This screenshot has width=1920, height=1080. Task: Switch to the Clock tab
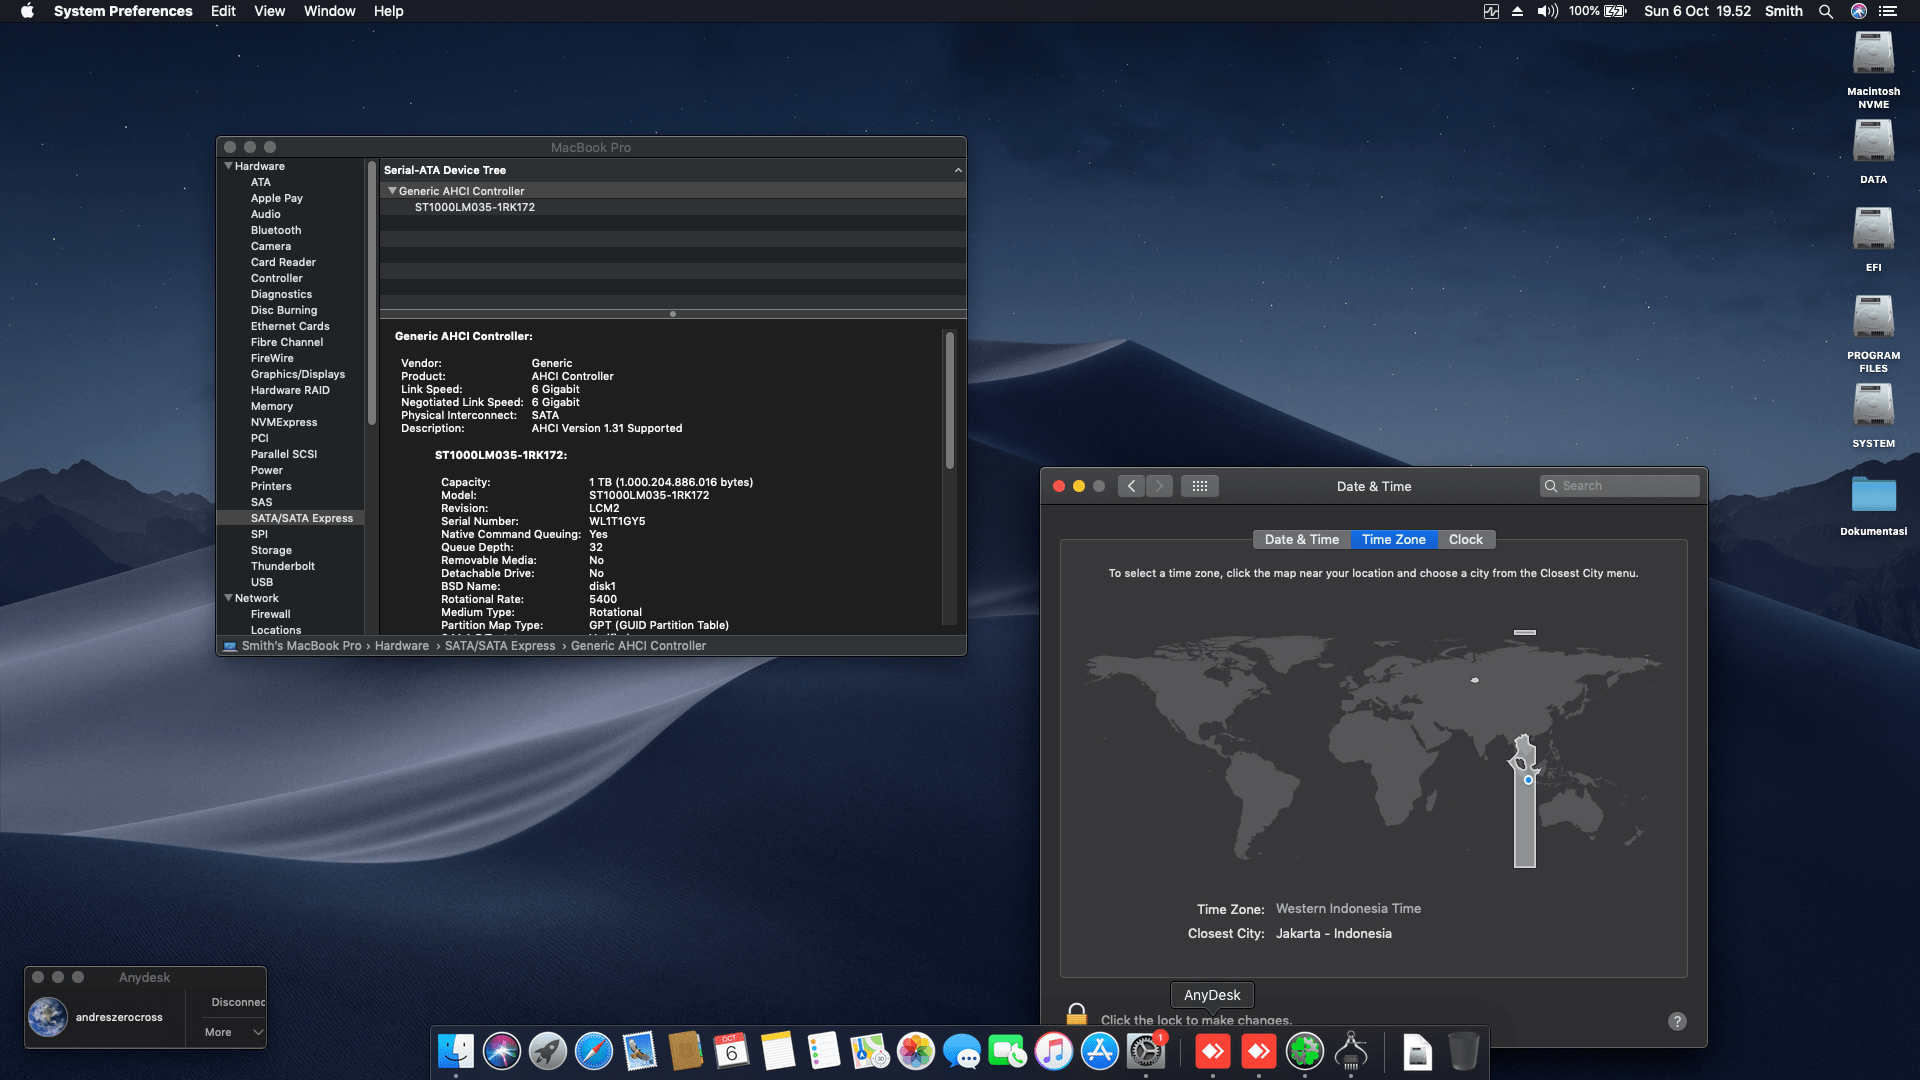click(1465, 539)
